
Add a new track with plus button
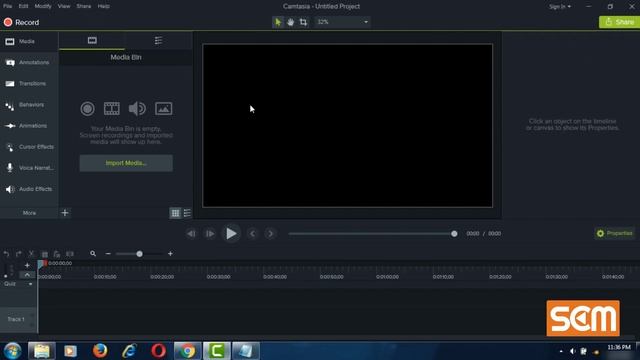27,265
